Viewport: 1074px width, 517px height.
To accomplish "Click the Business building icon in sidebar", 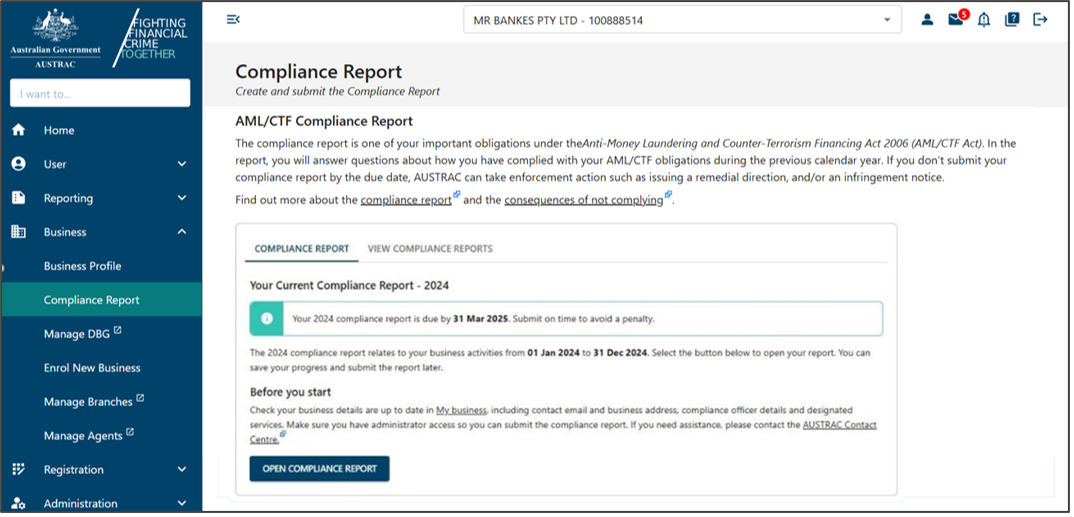I will tap(18, 231).
